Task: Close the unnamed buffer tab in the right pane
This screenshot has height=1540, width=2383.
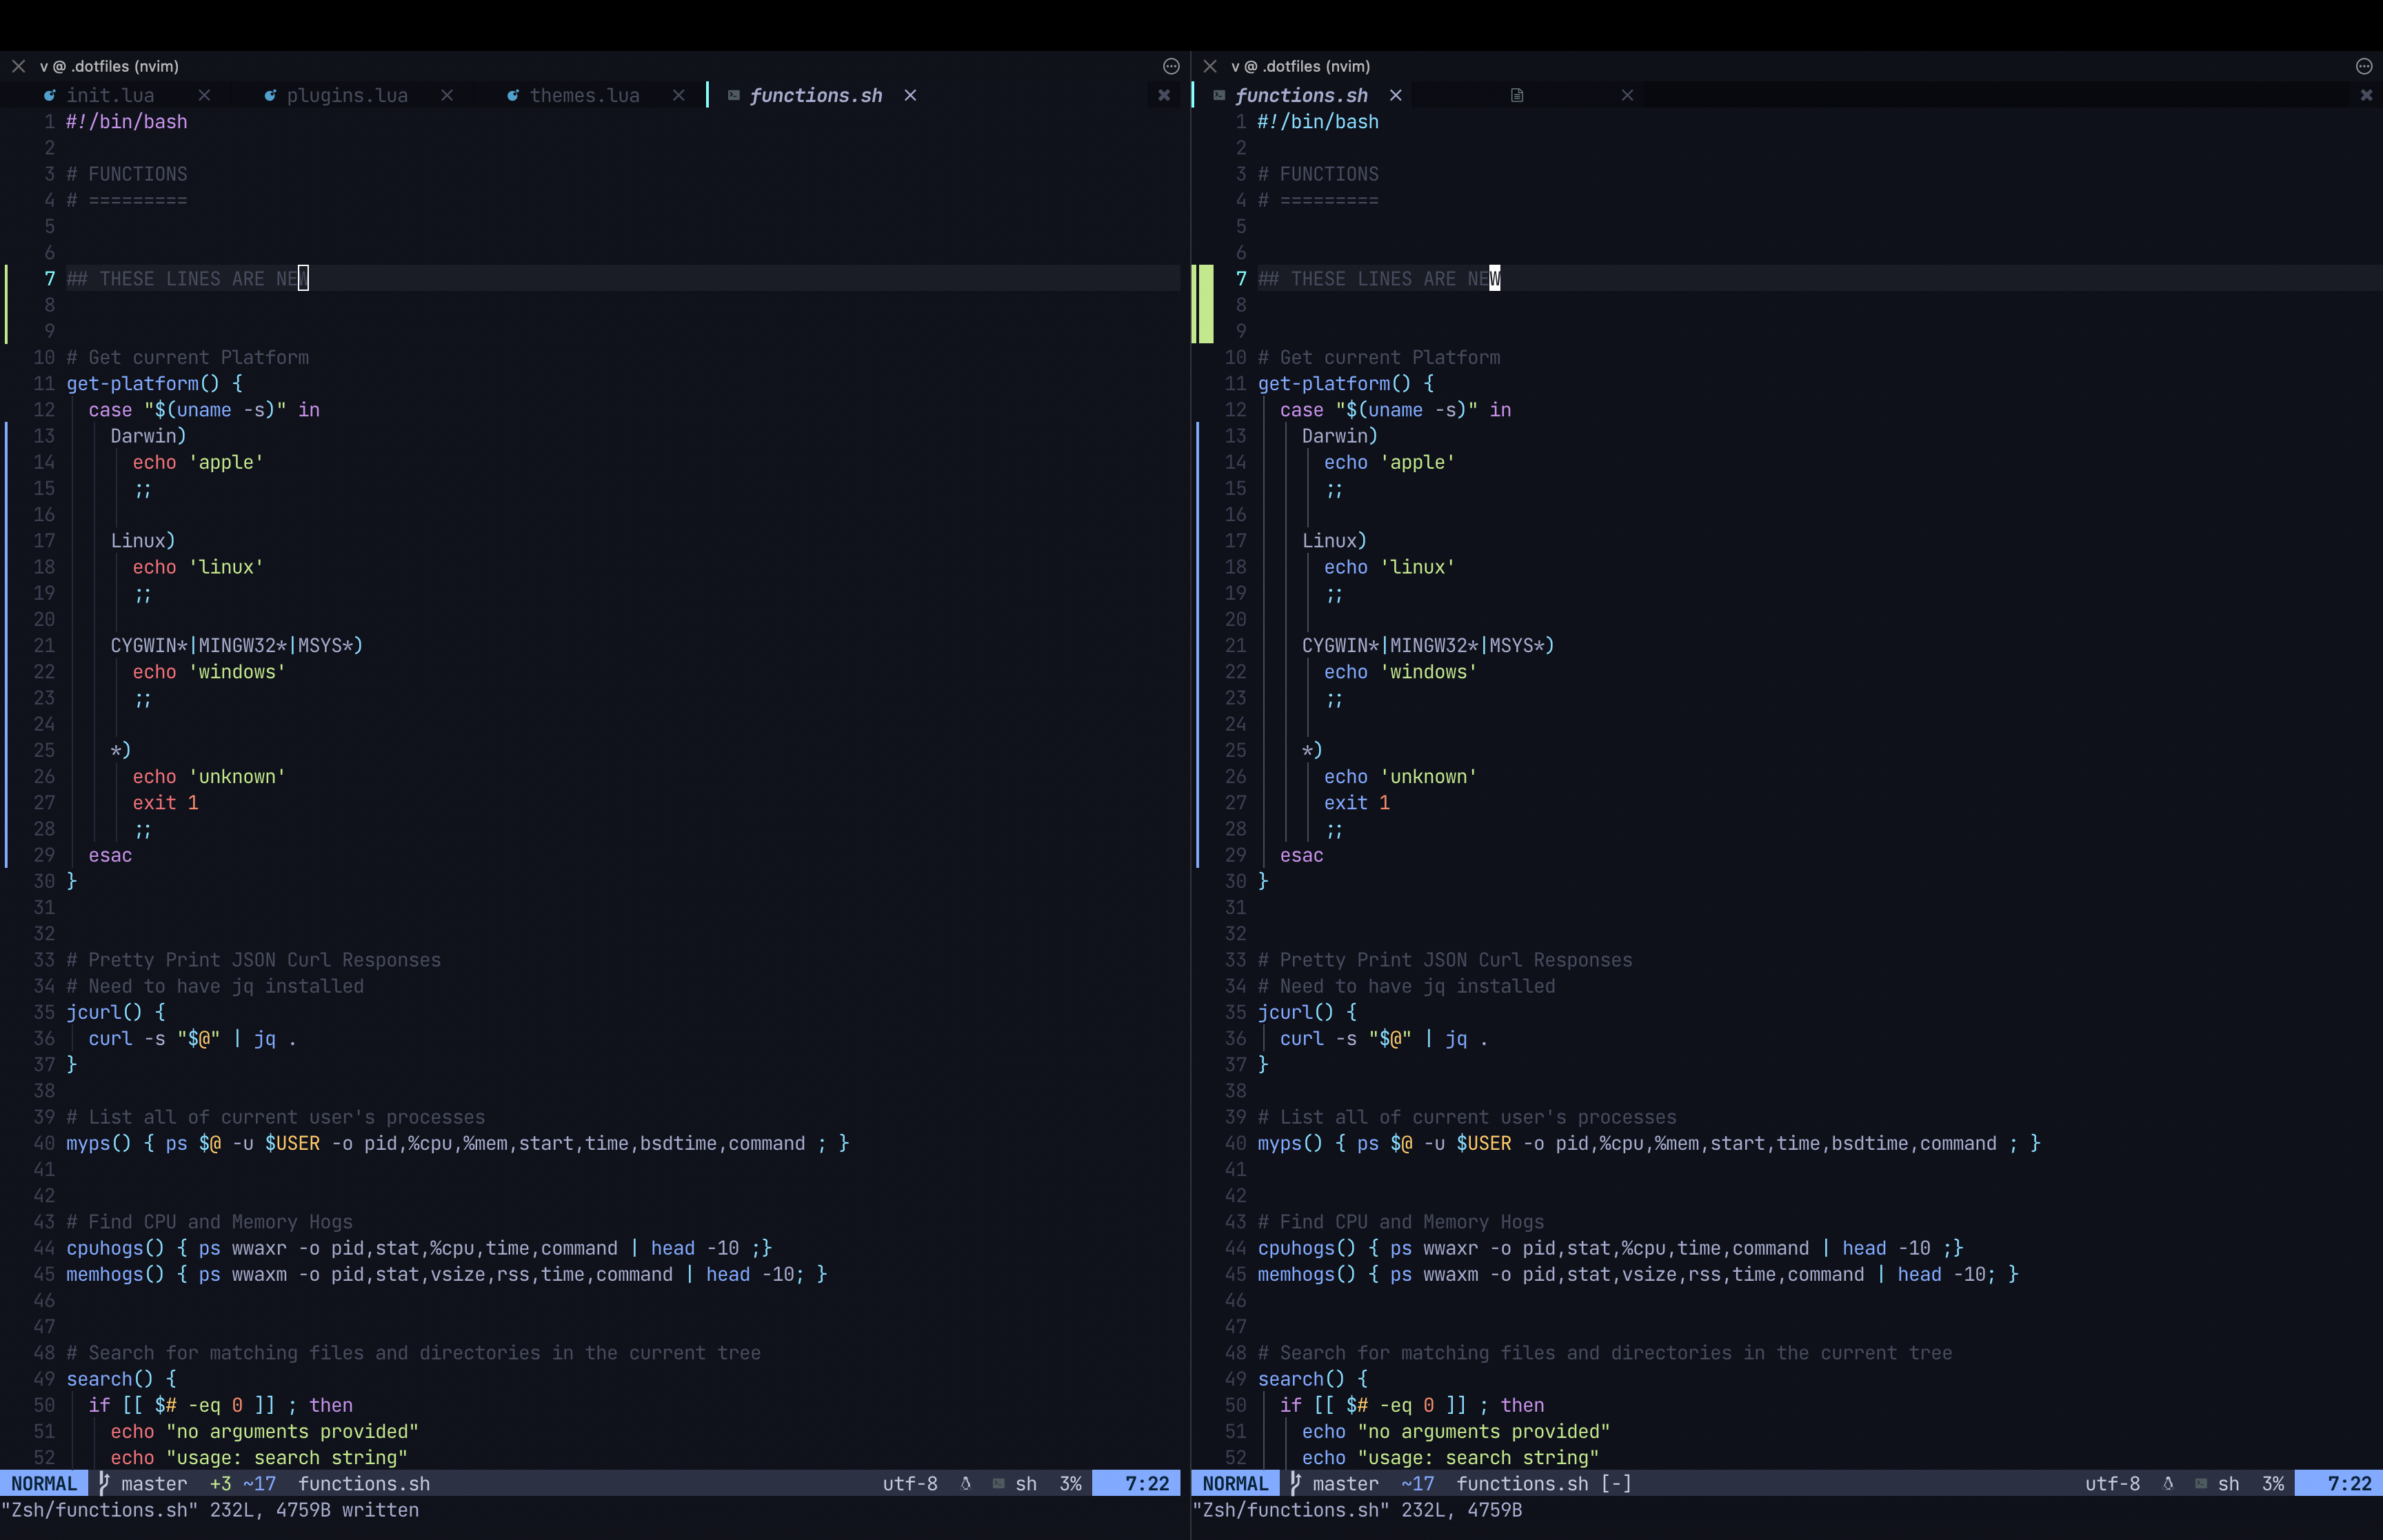Action: (x=1627, y=96)
